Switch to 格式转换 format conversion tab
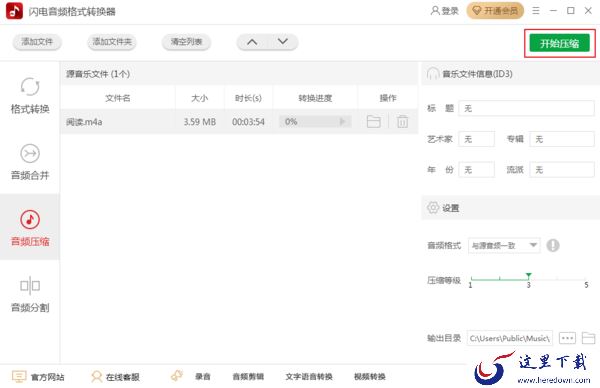 click(x=30, y=95)
